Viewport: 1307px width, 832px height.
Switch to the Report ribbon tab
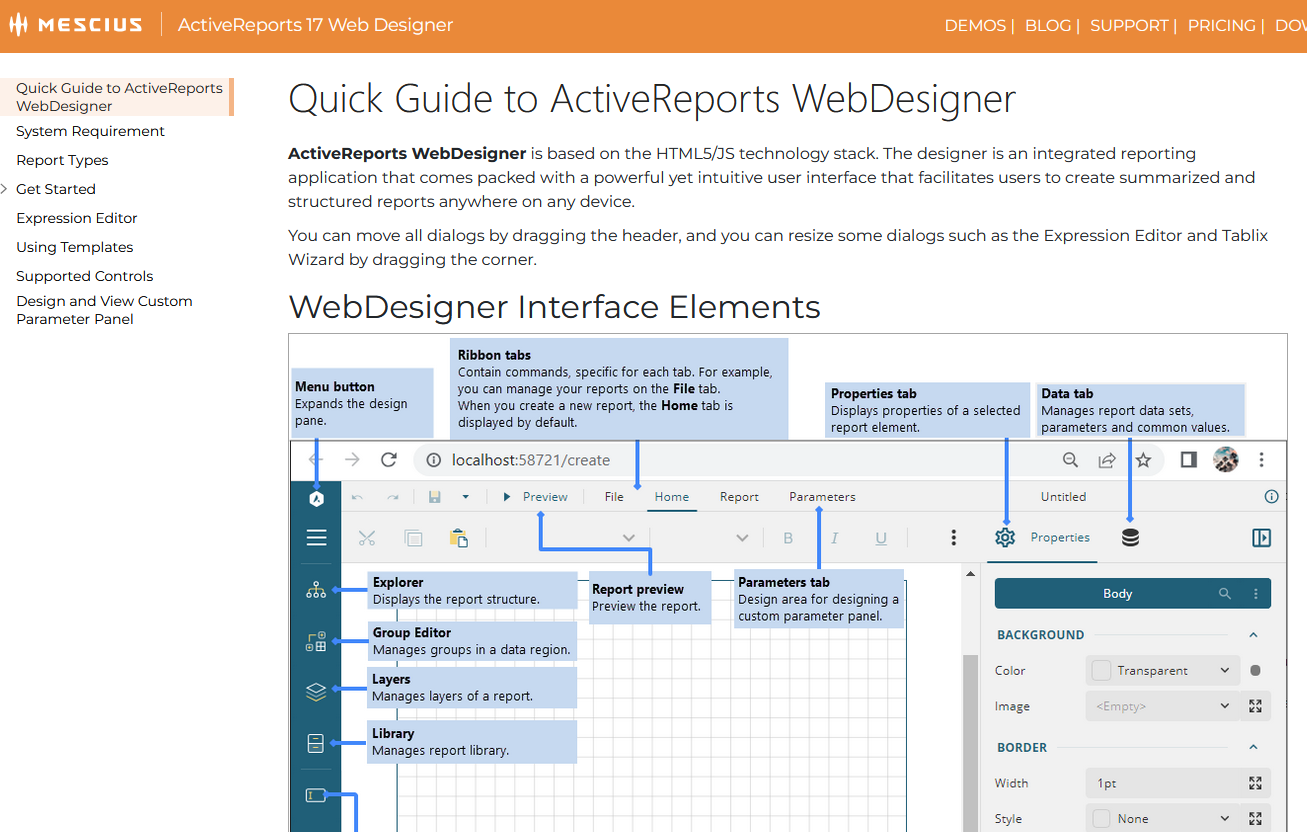point(738,496)
